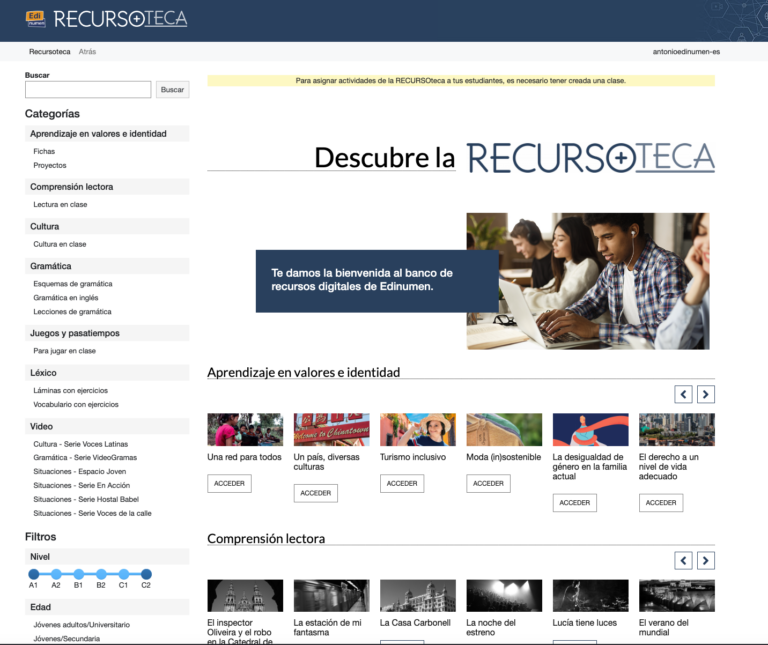Set Nivel slider to the B1 point
Screen dimensions: 768x645
point(78,574)
